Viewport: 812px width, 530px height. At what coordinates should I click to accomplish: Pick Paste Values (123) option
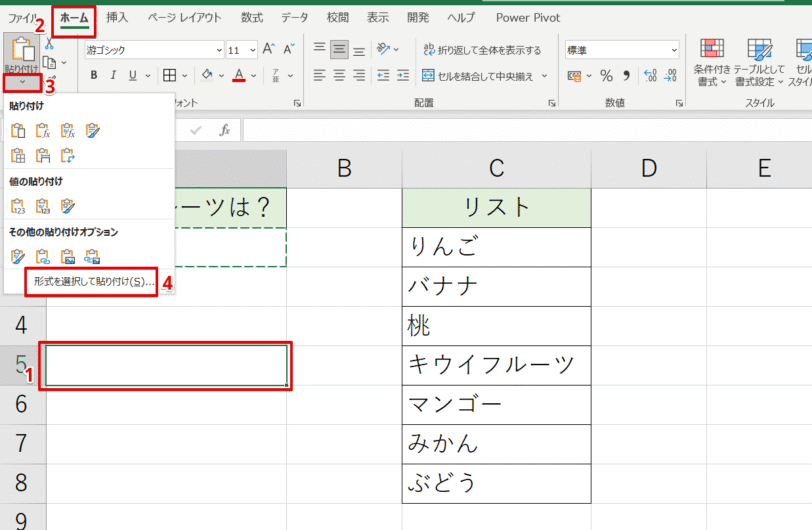click(x=18, y=206)
